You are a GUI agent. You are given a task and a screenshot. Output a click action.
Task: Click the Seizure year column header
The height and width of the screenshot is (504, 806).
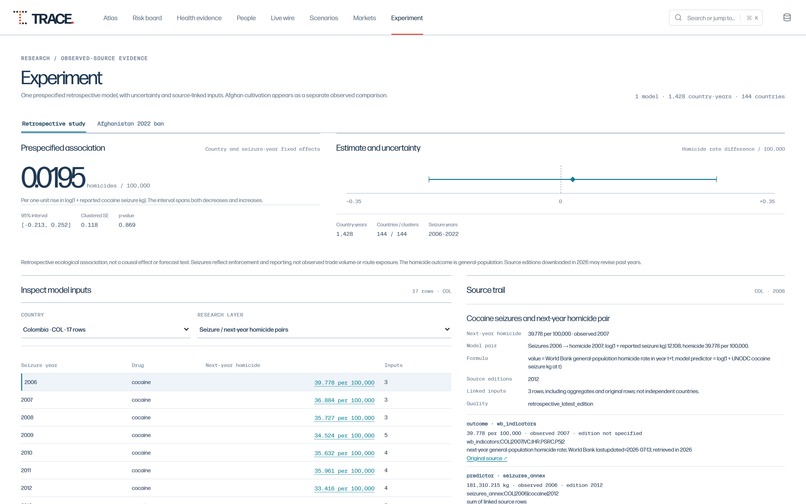pyautogui.click(x=39, y=365)
